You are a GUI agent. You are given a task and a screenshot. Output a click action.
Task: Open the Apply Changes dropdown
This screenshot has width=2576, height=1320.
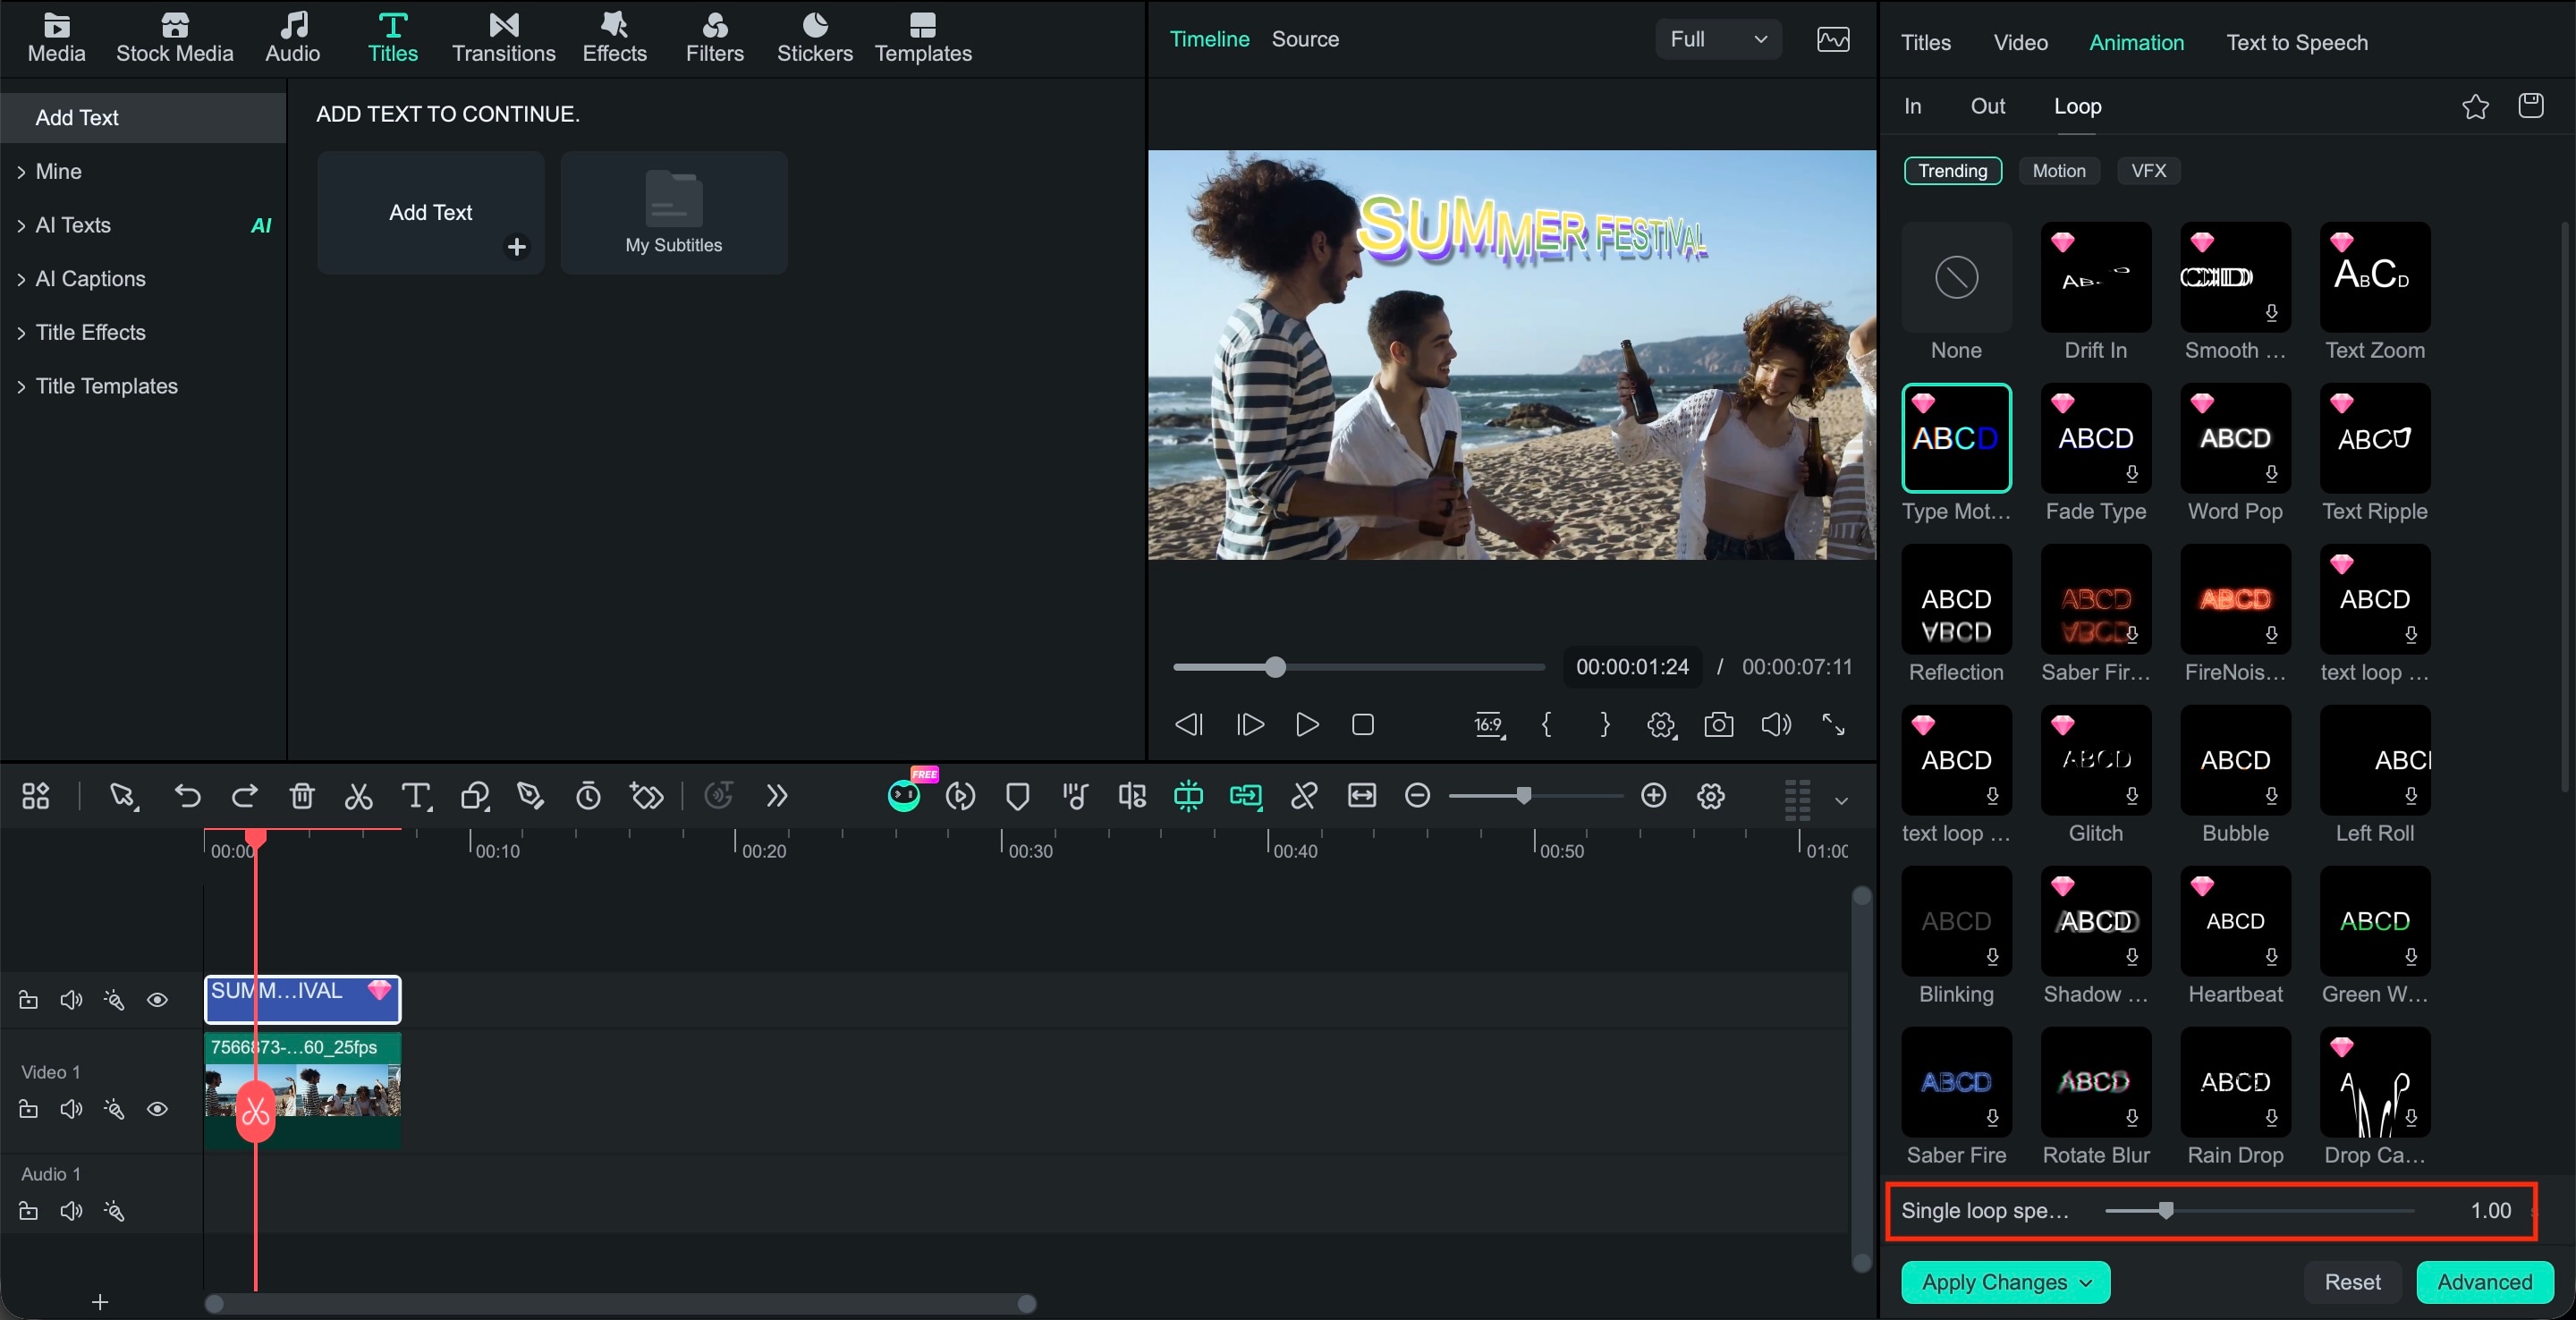coord(2005,1282)
